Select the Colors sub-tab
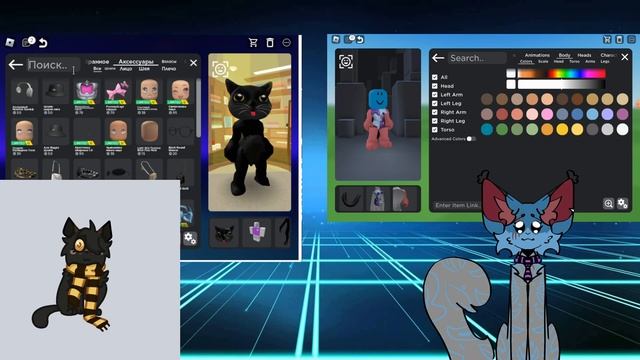This screenshot has width=640, height=360. pyautogui.click(x=526, y=61)
